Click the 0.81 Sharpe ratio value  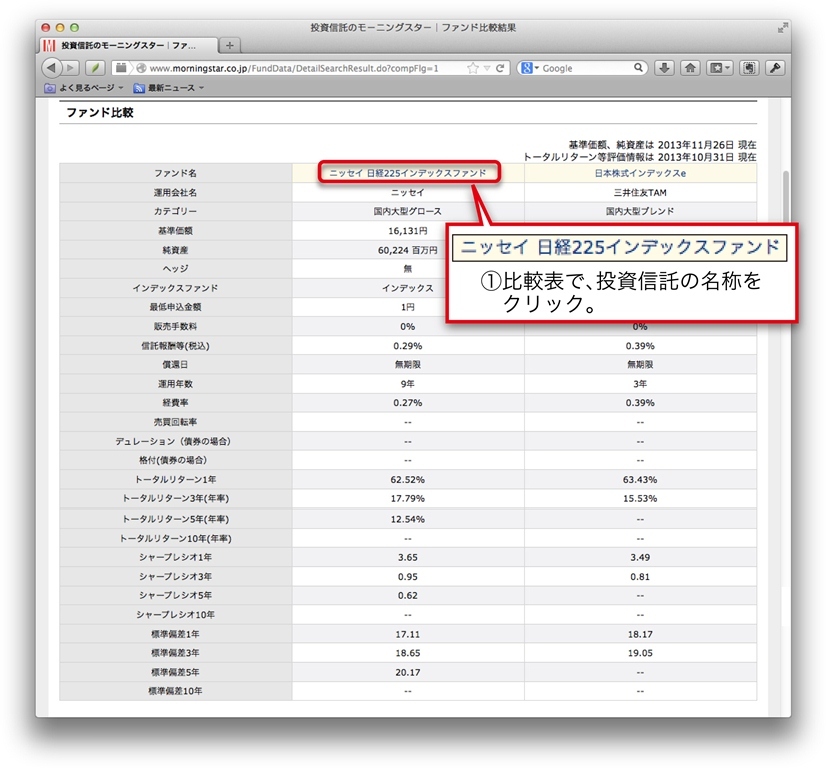[640, 576]
